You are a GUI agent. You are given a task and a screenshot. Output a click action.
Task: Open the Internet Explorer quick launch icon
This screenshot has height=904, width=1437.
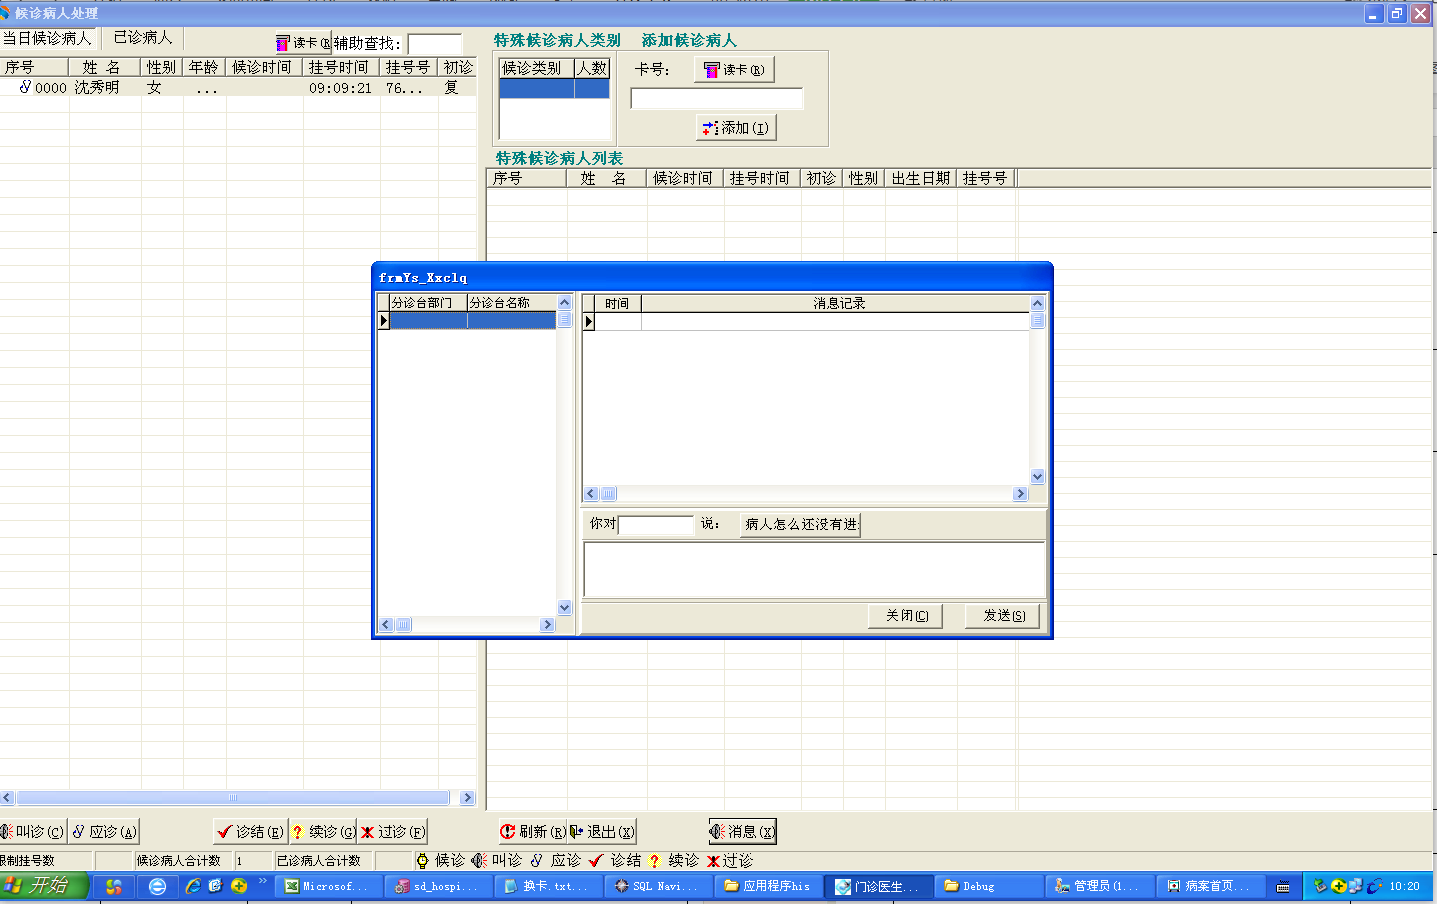click(x=193, y=886)
